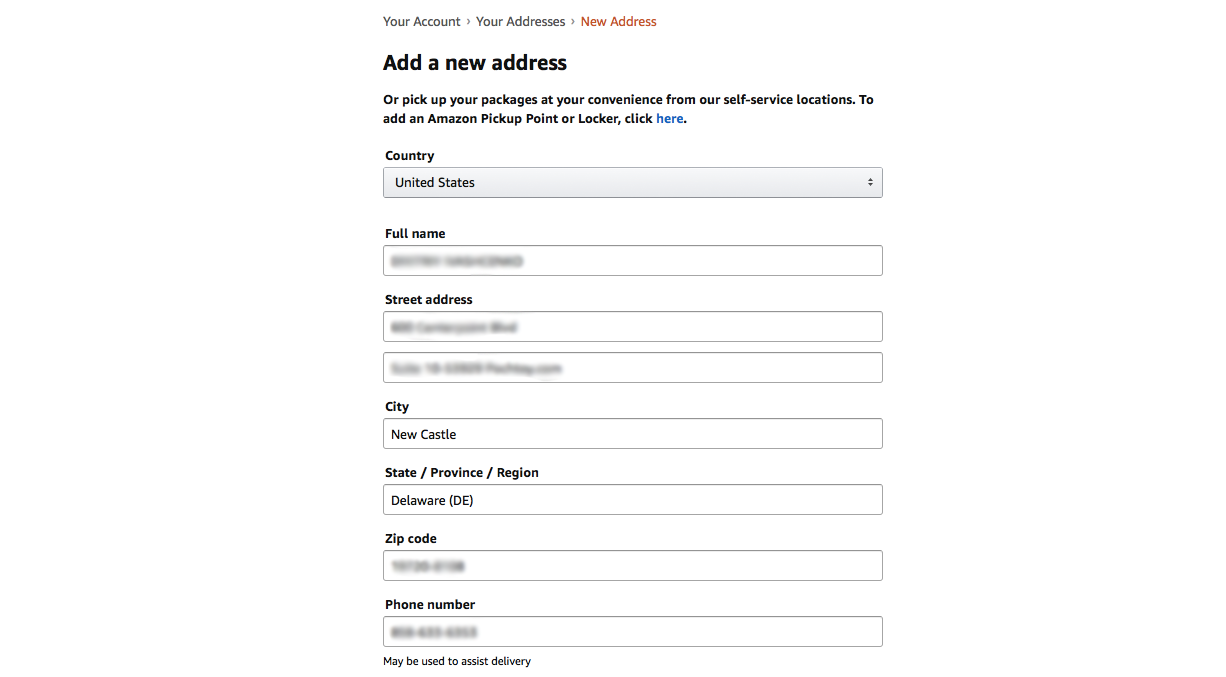The width and height of the screenshot is (1226, 677).
Task: Click the Zip code label
Action: [411, 539]
